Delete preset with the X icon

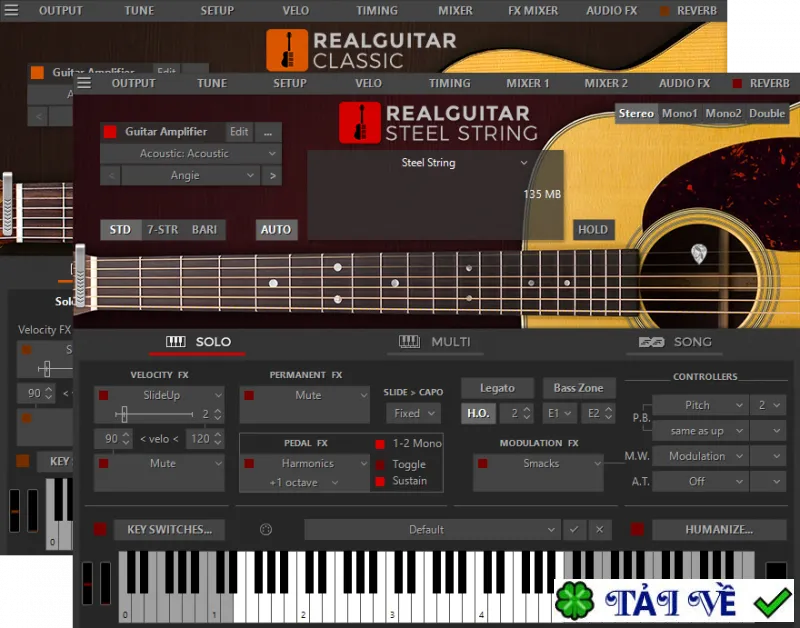[599, 530]
